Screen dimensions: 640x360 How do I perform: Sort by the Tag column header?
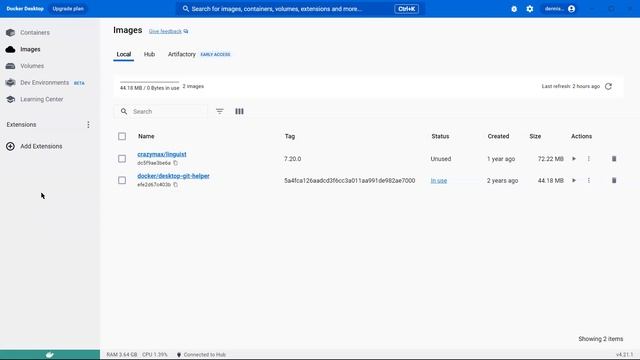pos(290,136)
